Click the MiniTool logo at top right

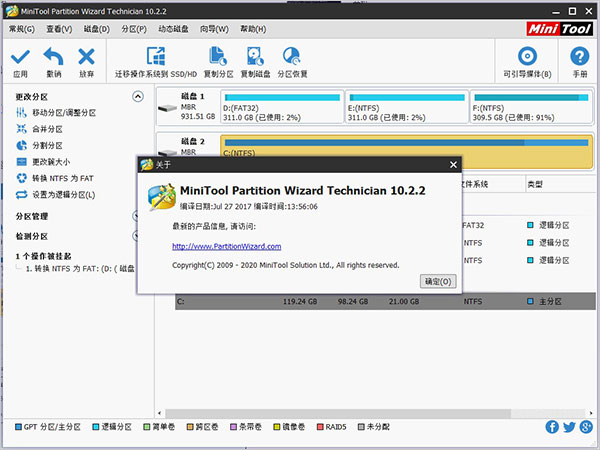[559, 29]
